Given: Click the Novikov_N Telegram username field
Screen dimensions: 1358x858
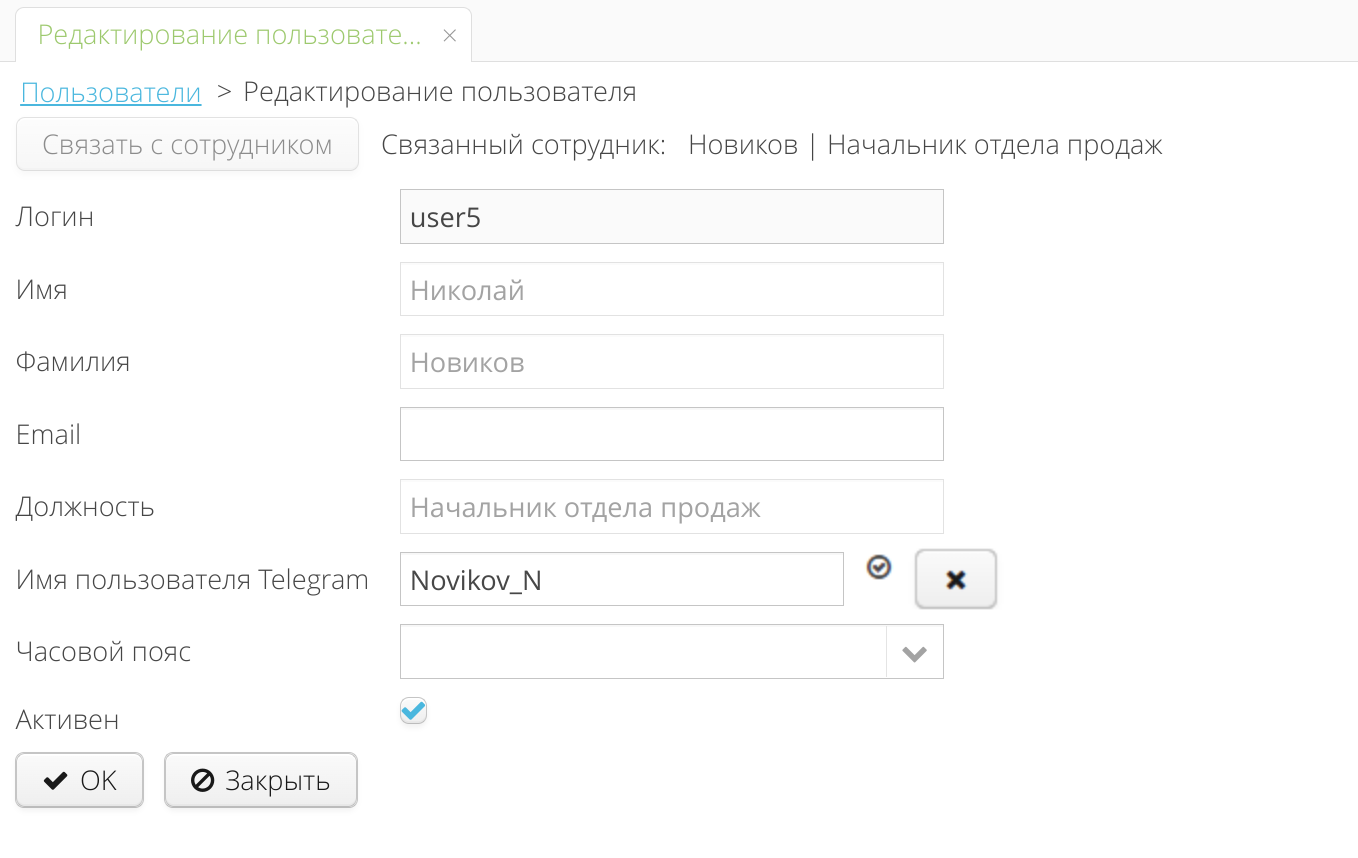Looking at the screenshot, I should coord(621,578).
